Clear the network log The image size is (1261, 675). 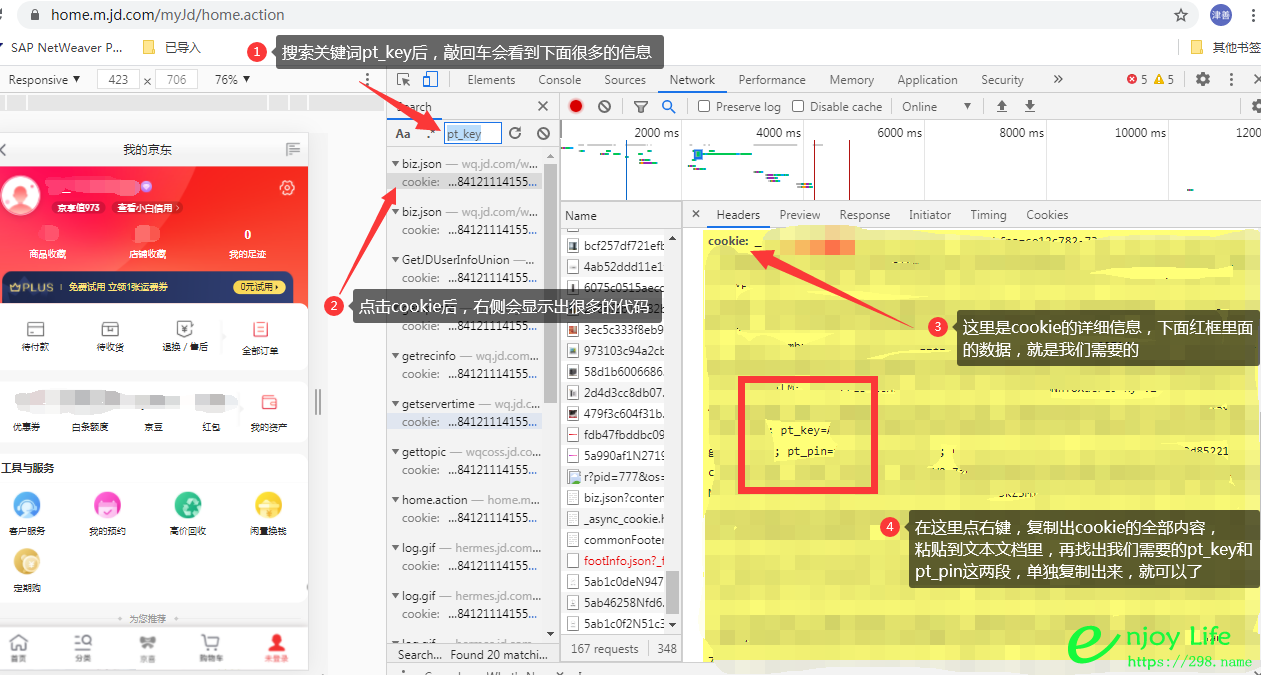pyautogui.click(x=604, y=106)
